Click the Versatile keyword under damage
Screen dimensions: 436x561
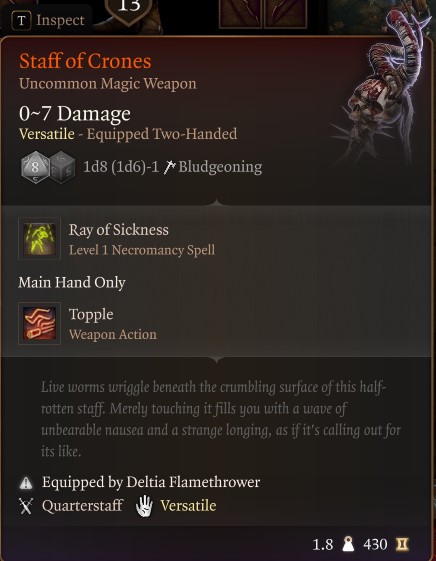(x=47, y=134)
